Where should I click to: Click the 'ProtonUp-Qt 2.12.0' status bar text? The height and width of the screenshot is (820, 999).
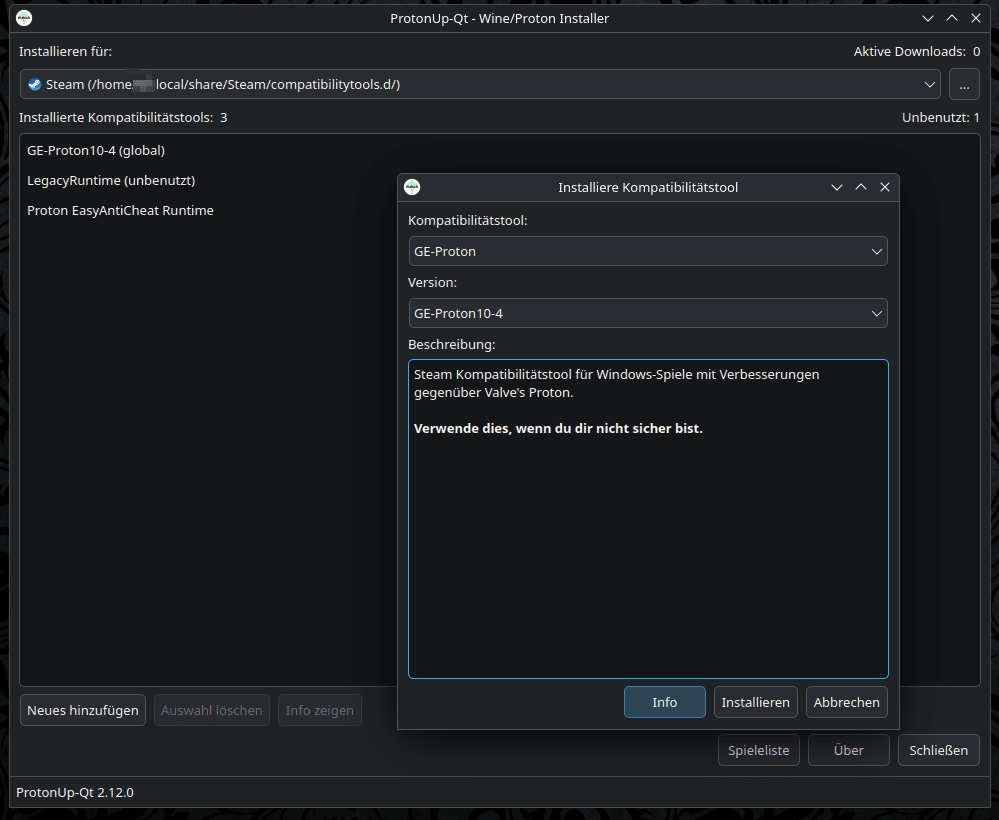click(x=75, y=792)
